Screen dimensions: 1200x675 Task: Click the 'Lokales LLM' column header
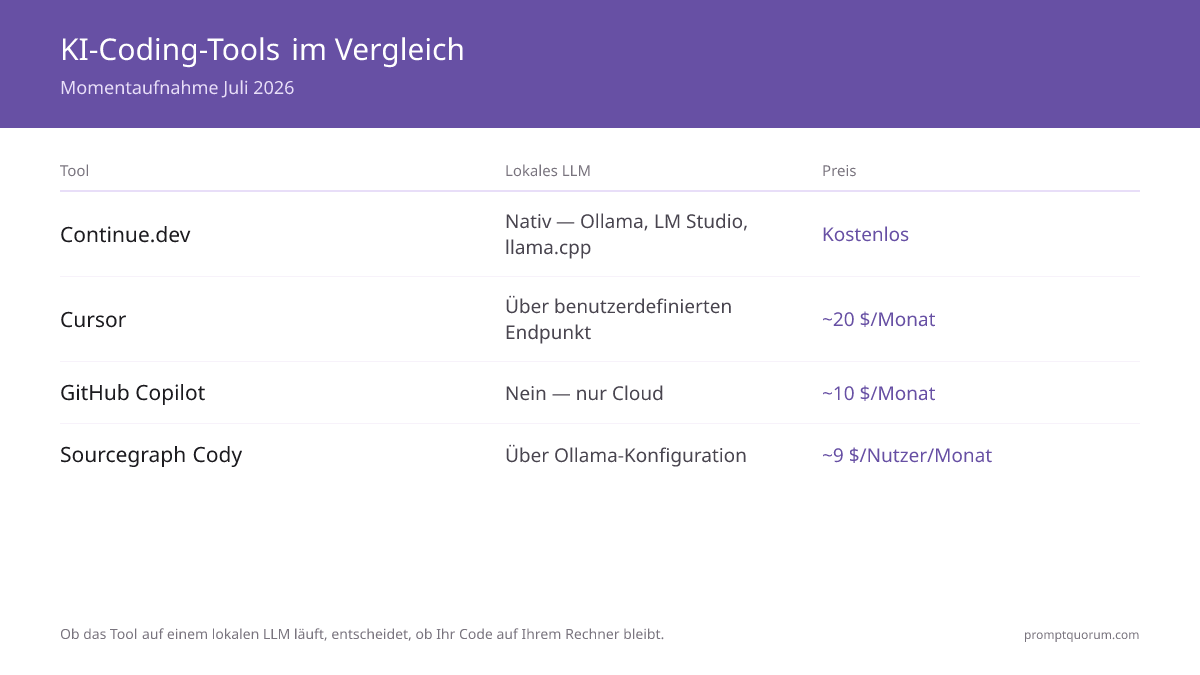pos(548,171)
